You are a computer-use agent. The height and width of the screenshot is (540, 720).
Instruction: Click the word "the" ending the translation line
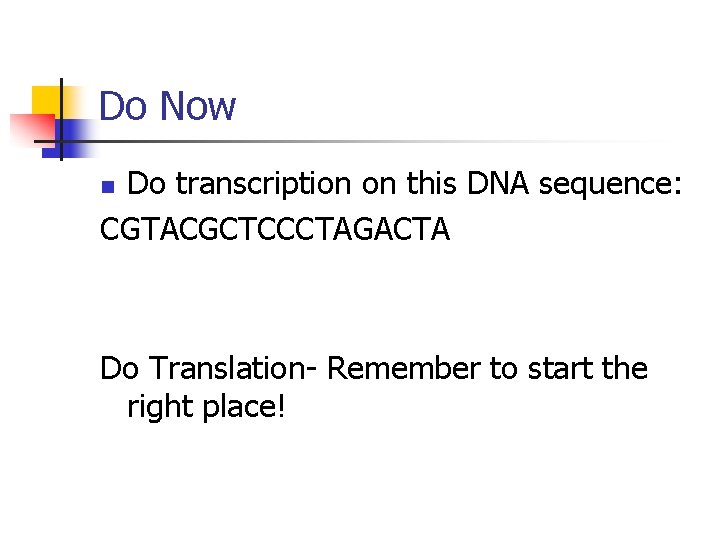coord(626,369)
